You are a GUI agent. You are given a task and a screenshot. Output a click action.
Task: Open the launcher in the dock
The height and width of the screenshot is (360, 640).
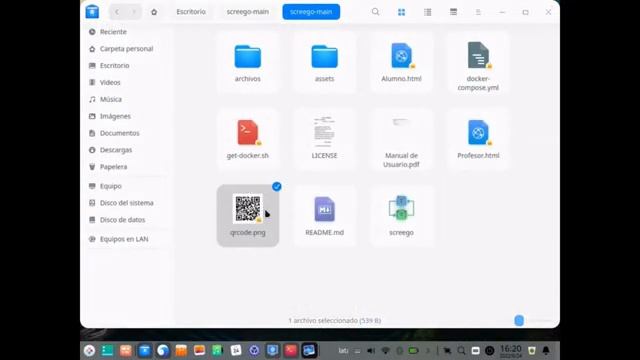tap(89, 350)
